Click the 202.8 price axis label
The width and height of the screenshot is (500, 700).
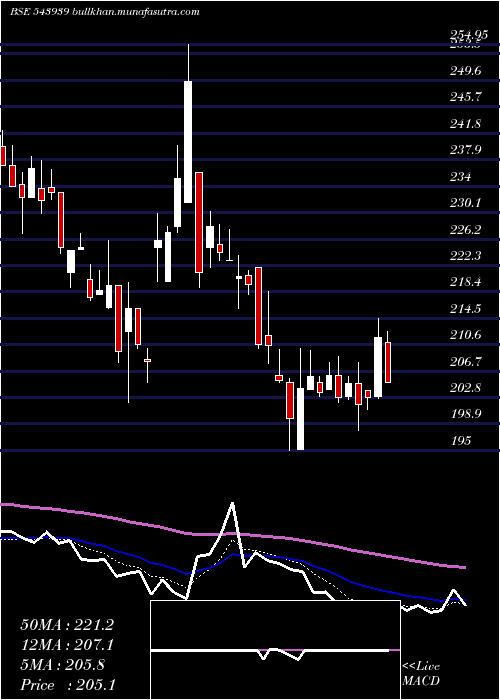tap(465, 388)
